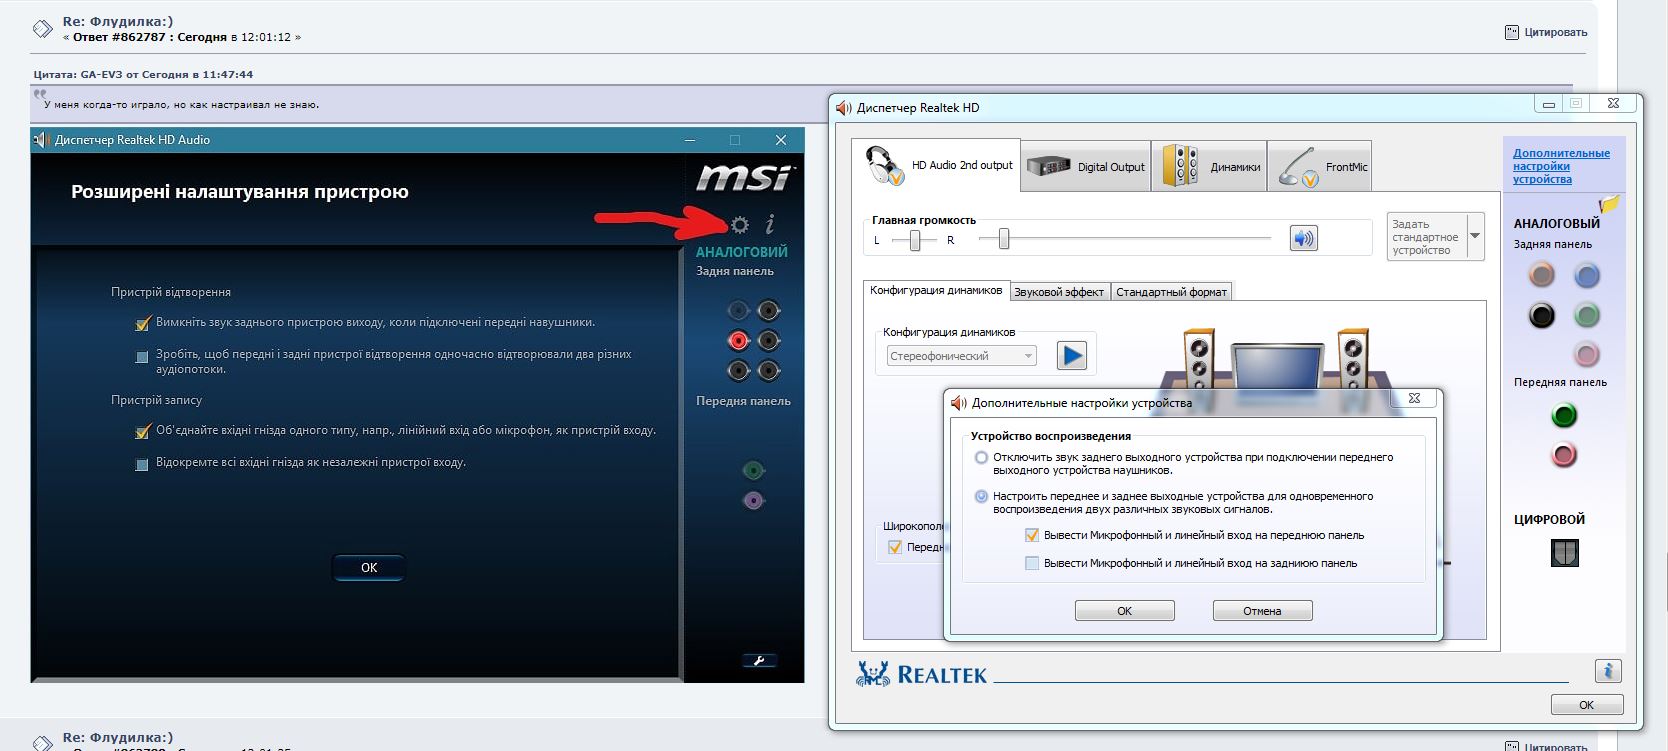
Task: Enable 'Відокремте всі вхідні гнізда' checkbox
Action: [142, 463]
